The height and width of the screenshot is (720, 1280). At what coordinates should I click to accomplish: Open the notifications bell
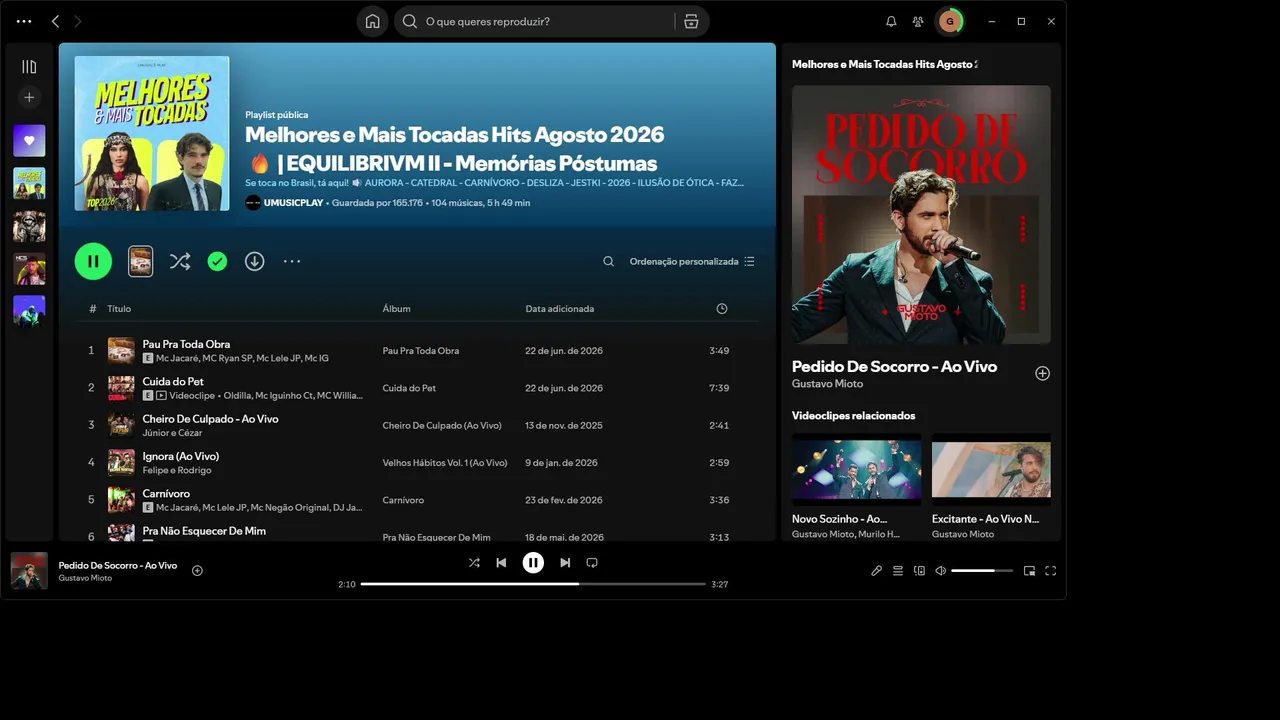point(891,21)
